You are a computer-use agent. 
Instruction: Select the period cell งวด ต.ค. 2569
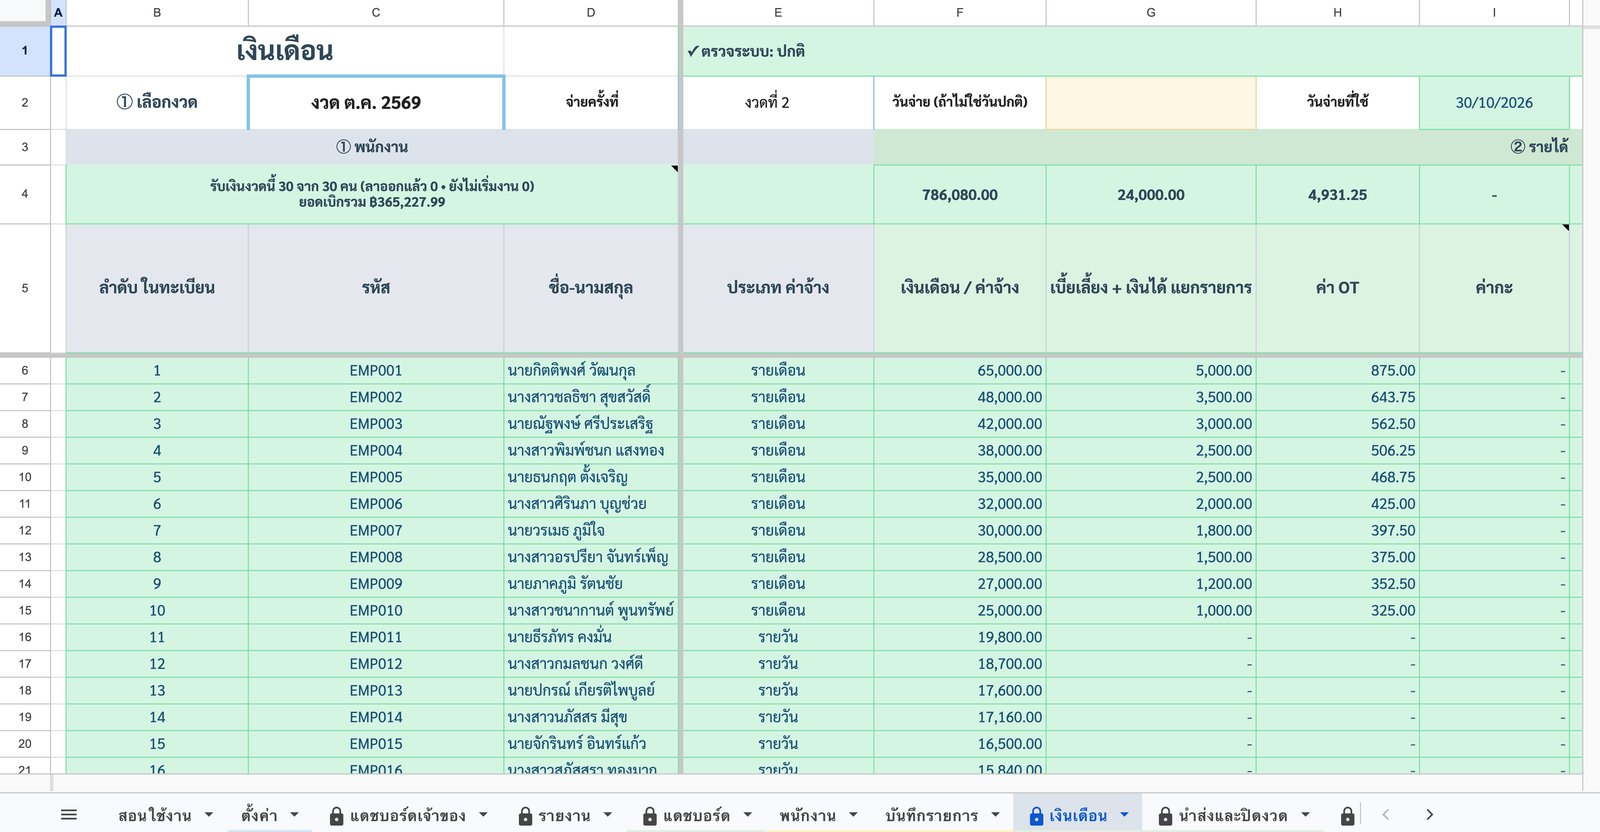[376, 103]
